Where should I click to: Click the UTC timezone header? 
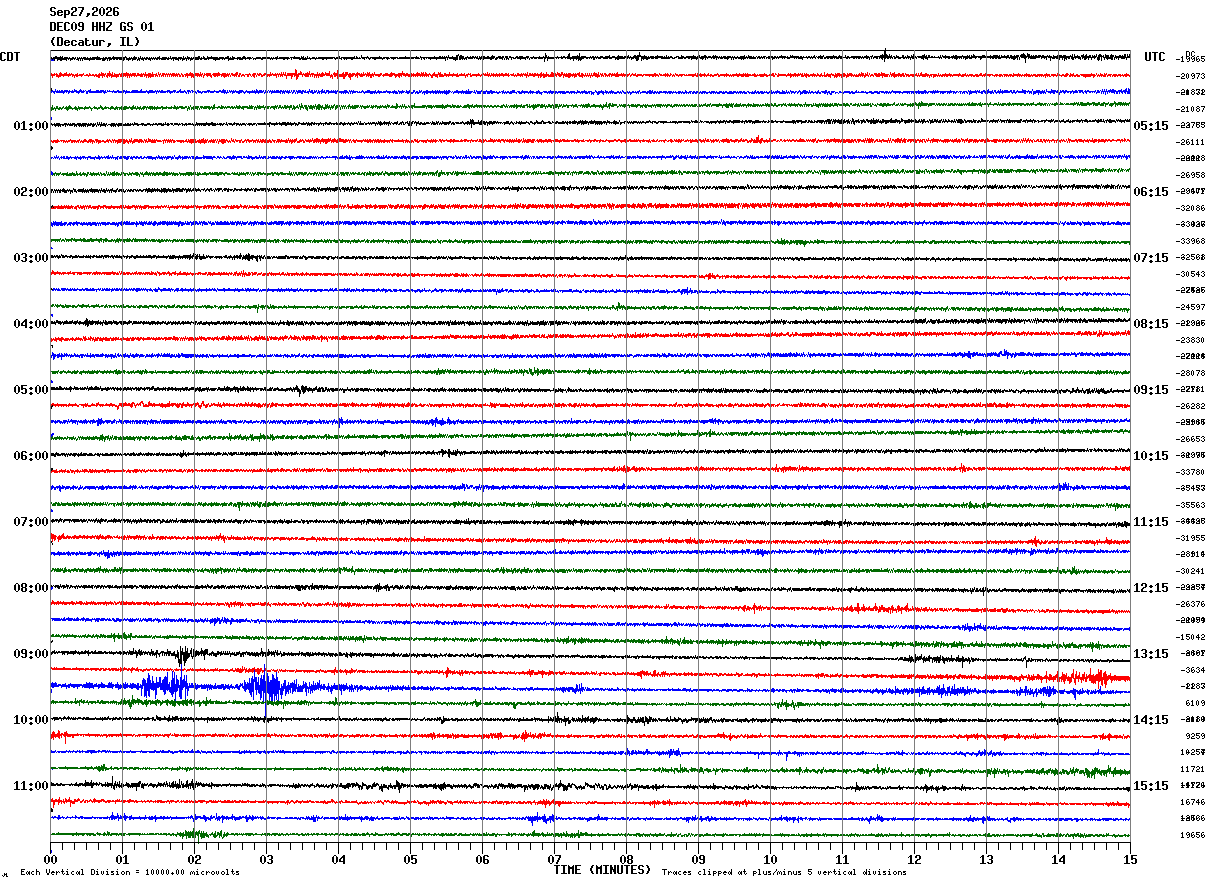tap(1155, 57)
